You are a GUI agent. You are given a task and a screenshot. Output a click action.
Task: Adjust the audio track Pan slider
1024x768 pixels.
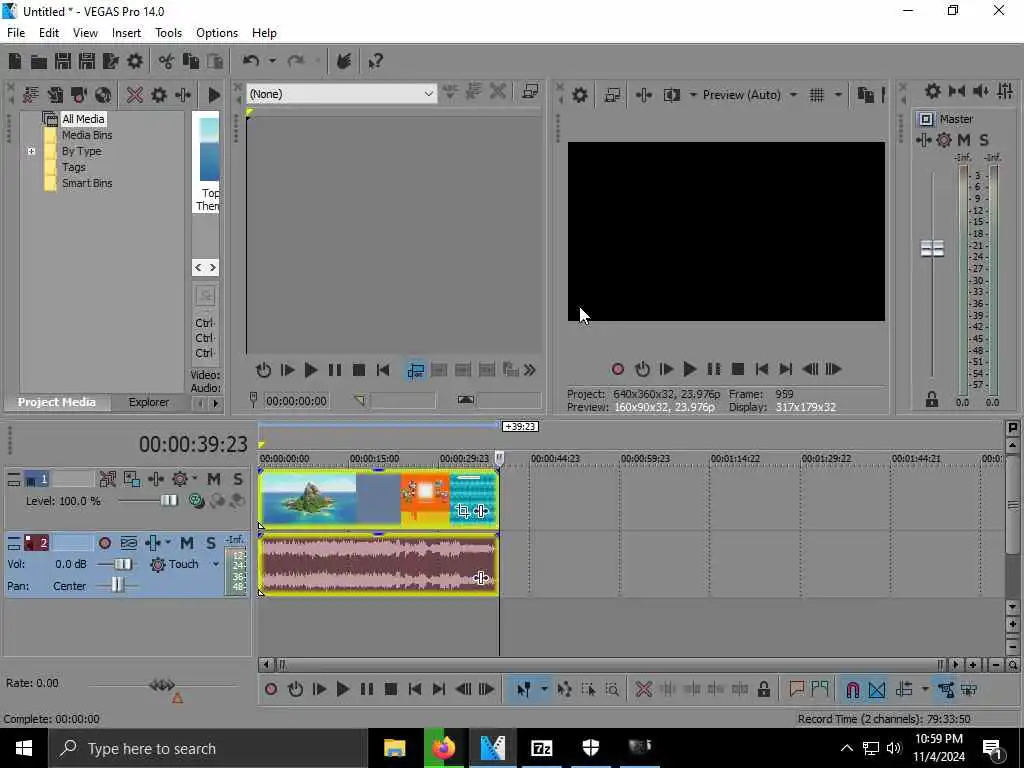[x=117, y=585]
